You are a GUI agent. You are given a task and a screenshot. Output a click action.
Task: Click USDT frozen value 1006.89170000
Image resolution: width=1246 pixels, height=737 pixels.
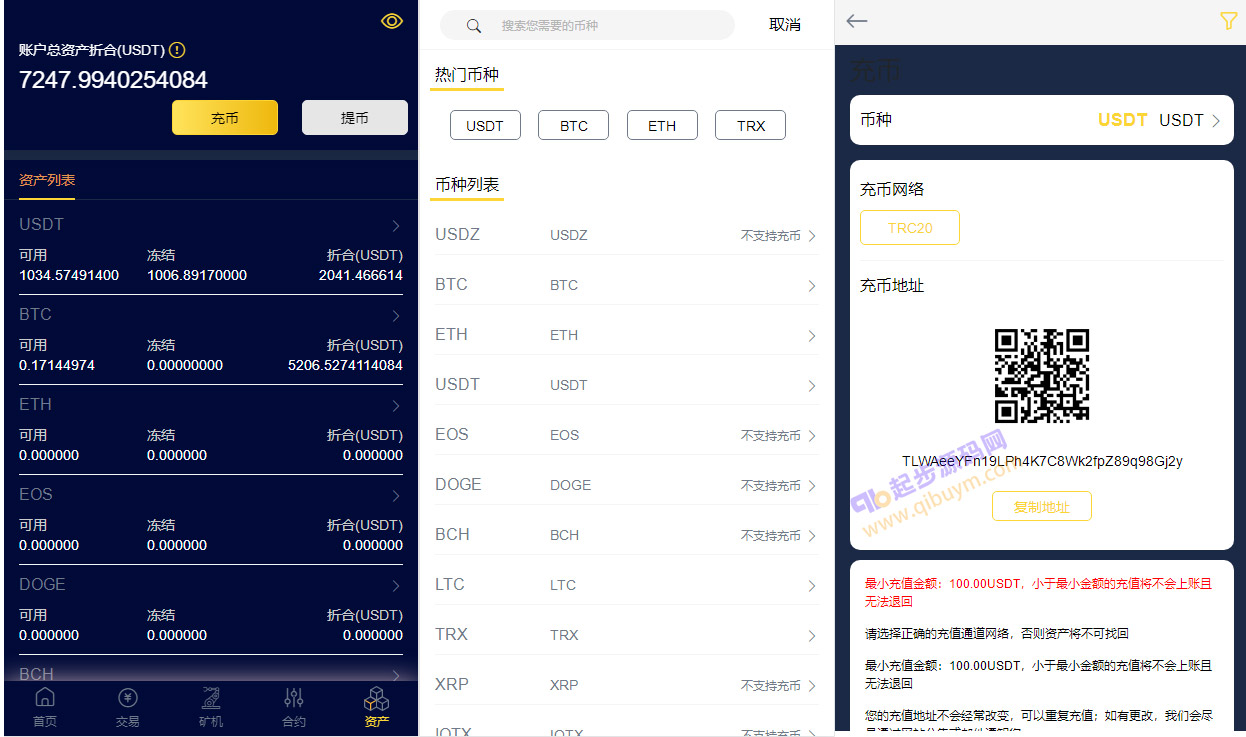pyautogui.click(x=197, y=275)
